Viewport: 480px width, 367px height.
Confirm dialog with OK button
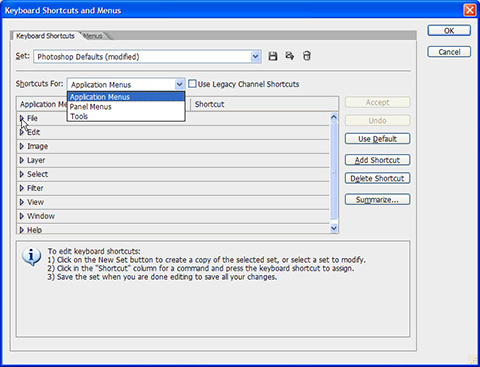tap(449, 31)
